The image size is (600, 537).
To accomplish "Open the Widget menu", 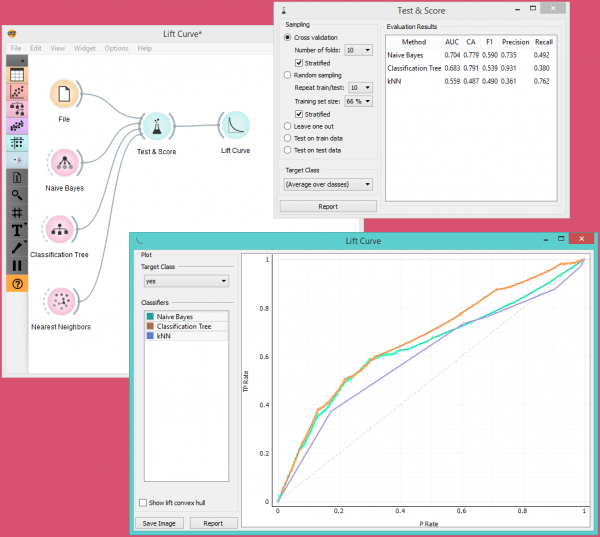I will click(85, 48).
